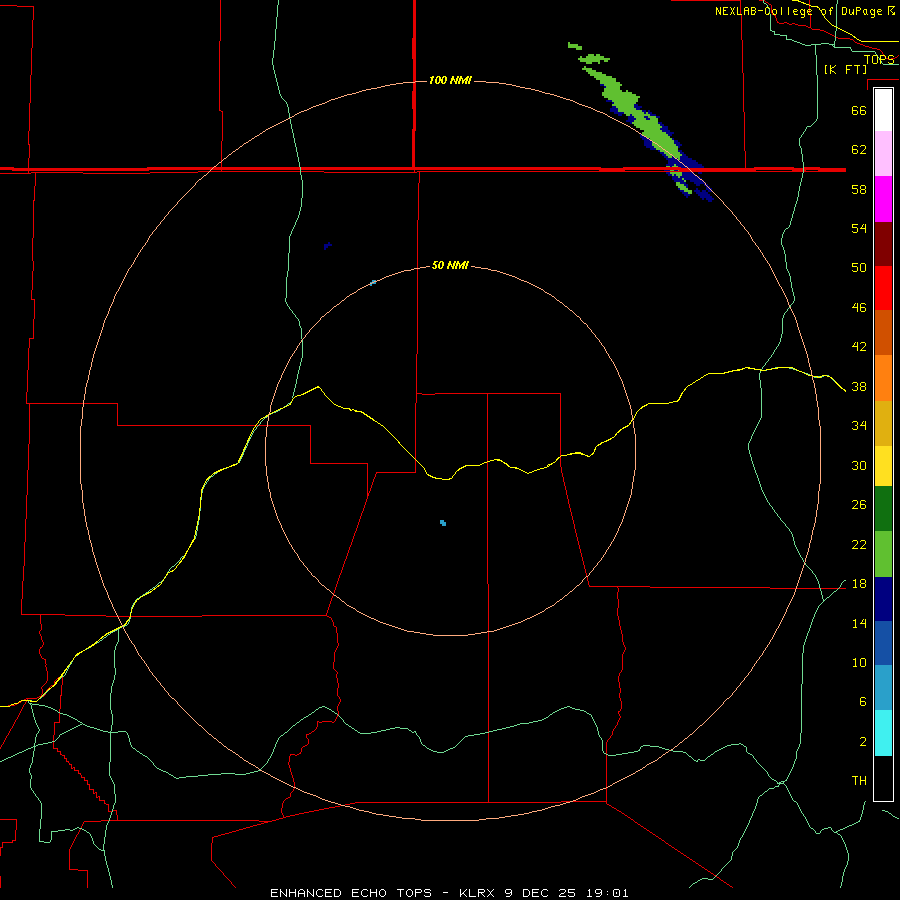Click the 2 legend value

pyautogui.click(x=863, y=742)
